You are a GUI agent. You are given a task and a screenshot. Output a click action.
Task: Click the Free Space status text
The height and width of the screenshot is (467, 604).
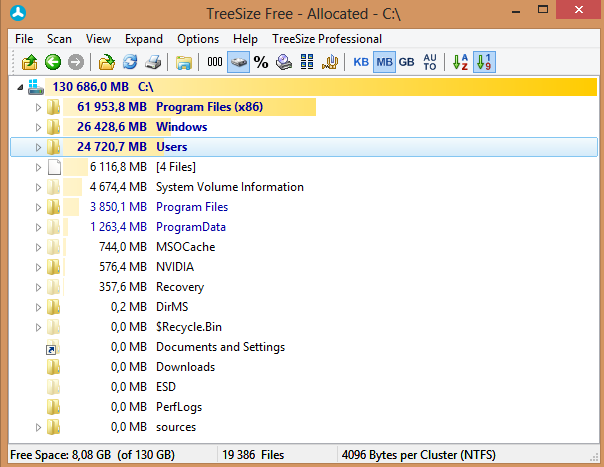(x=92, y=455)
